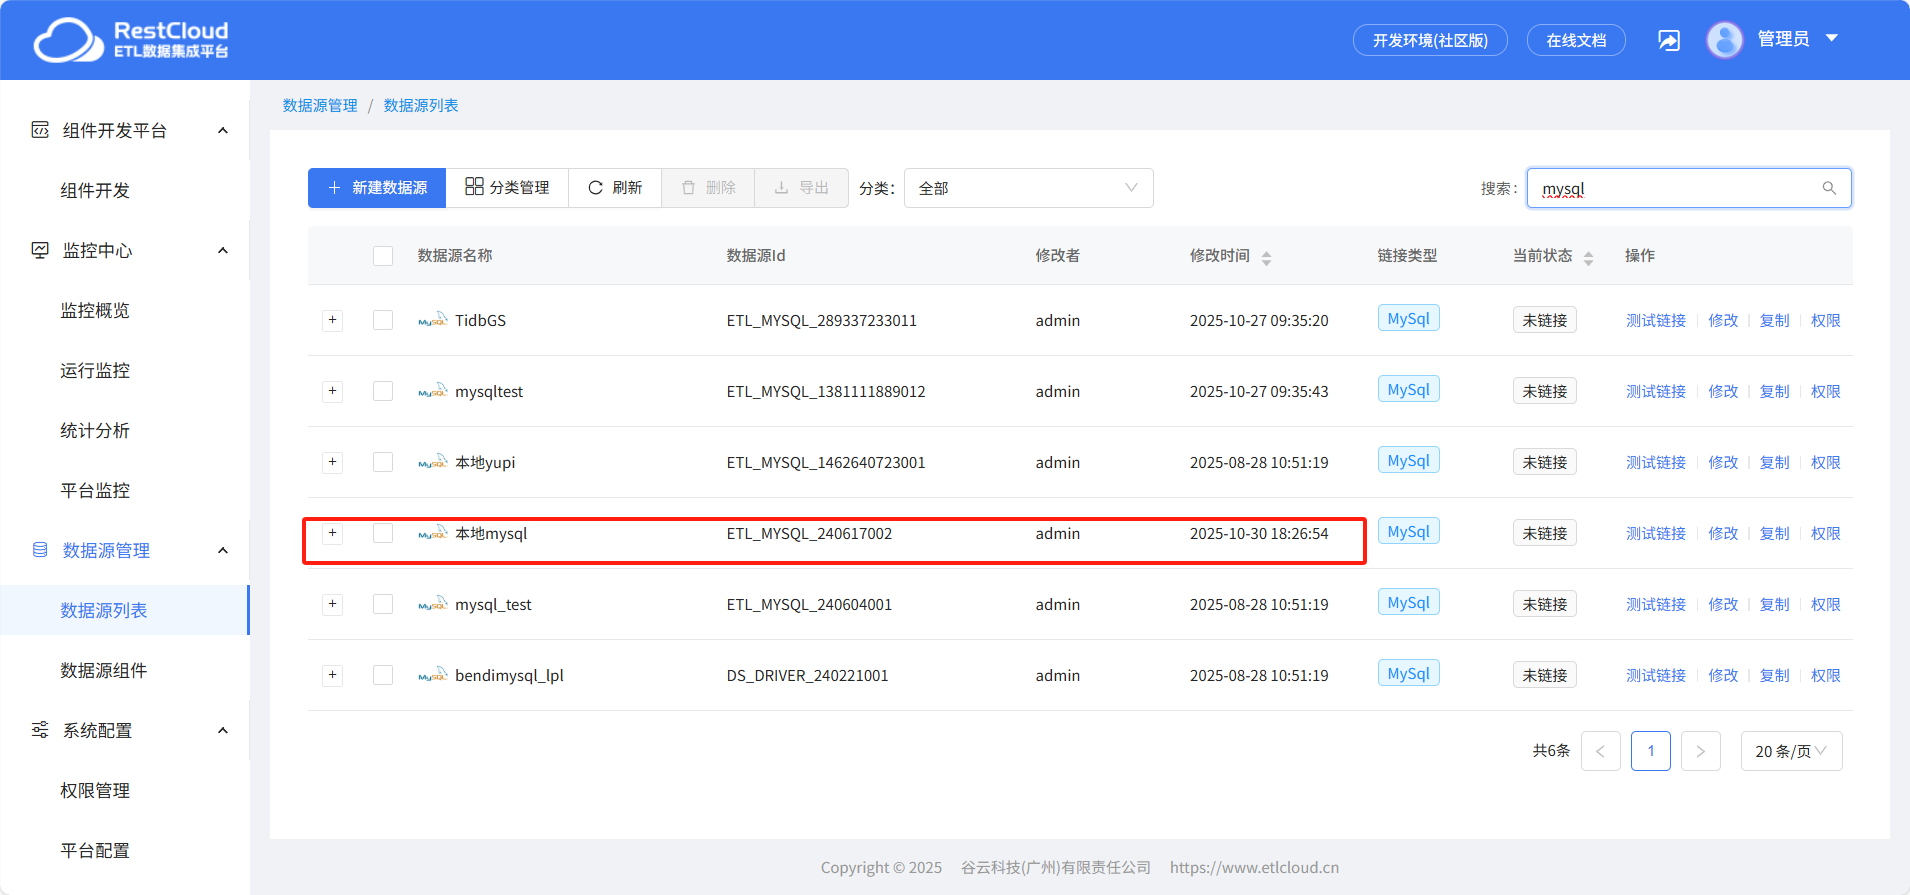Open 数据源组件 in the sidebar
The image size is (1910, 895).
pos(104,670)
